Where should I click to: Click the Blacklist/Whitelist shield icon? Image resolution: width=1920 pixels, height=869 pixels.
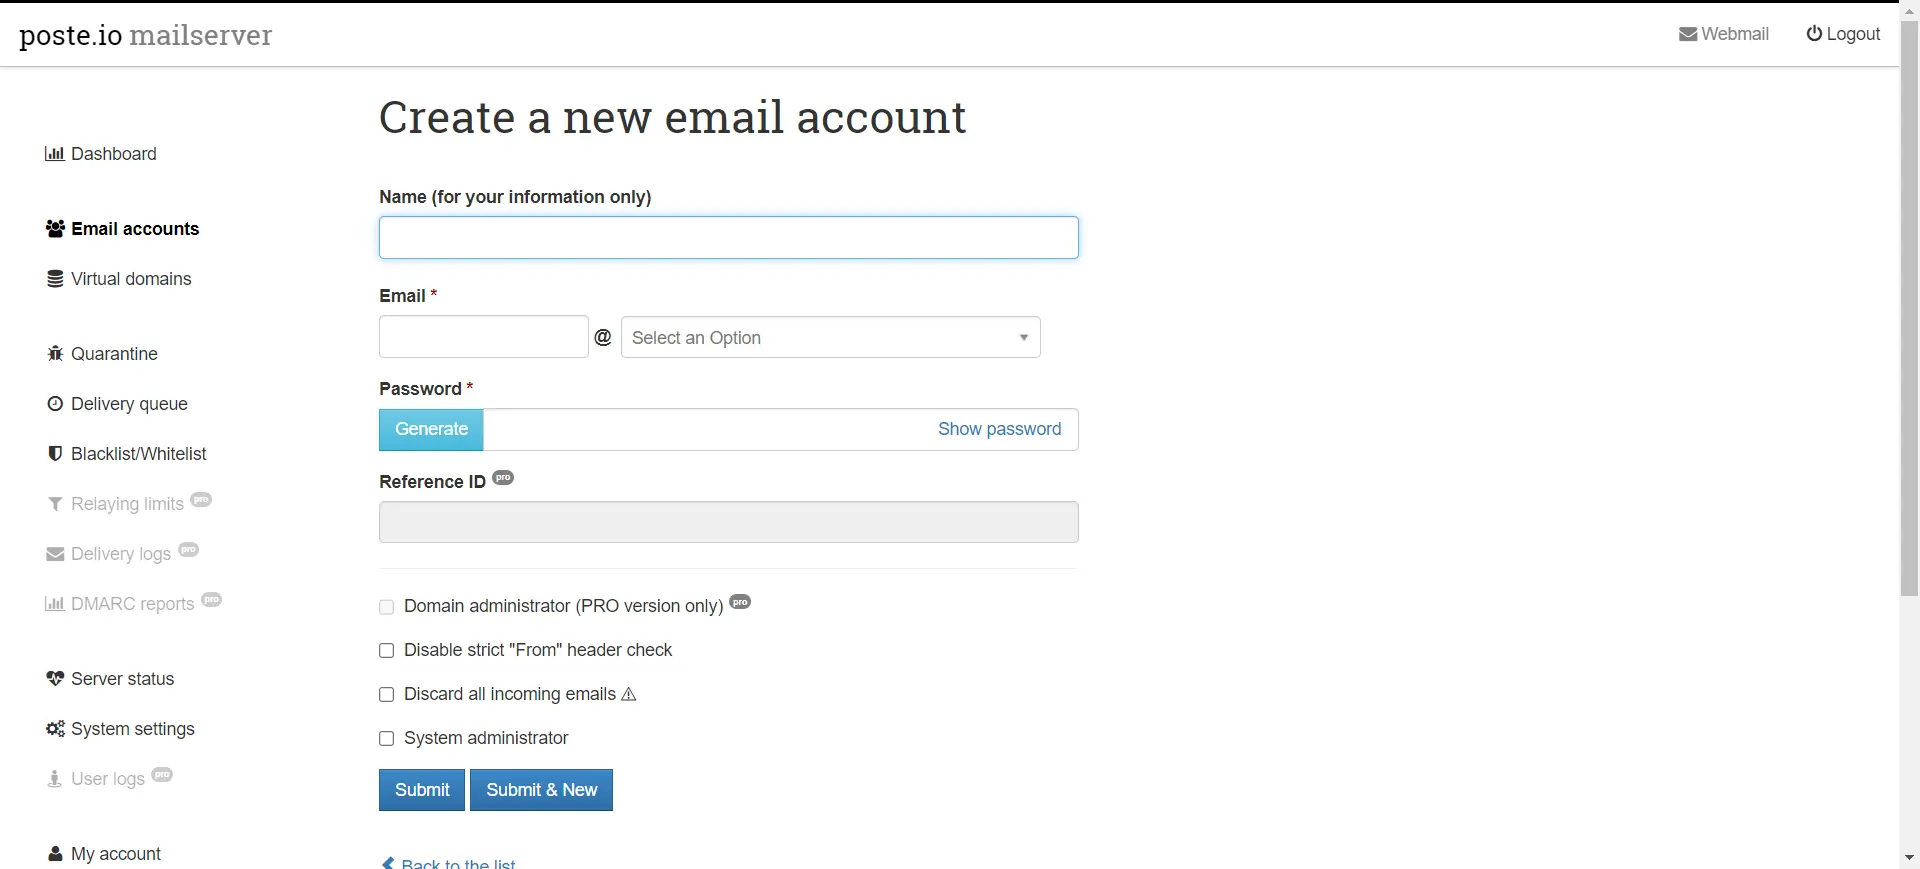55,454
